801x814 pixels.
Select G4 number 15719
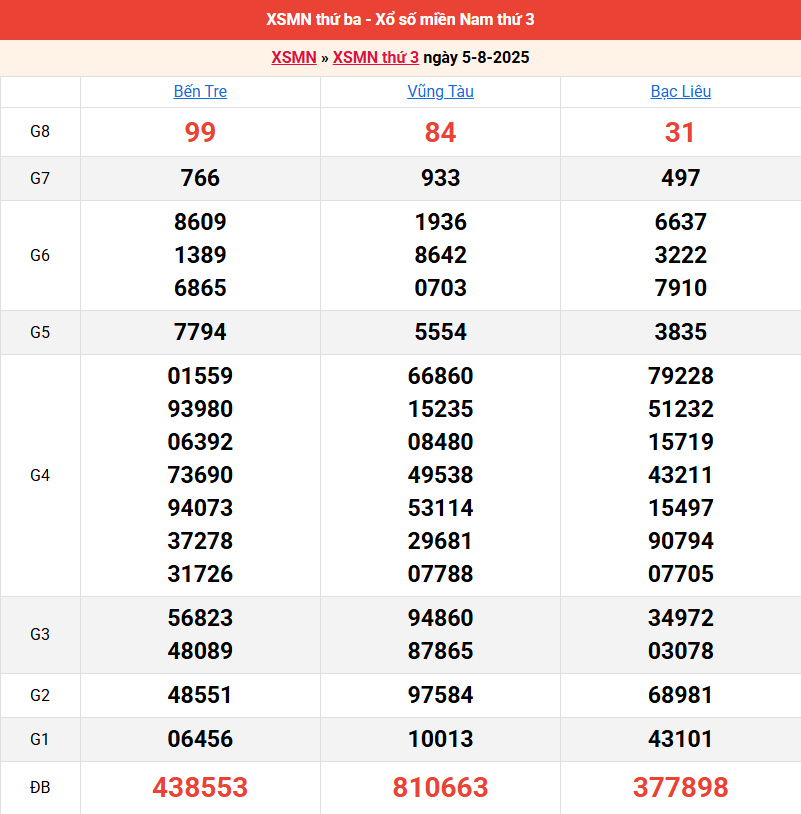(x=681, y=442)
